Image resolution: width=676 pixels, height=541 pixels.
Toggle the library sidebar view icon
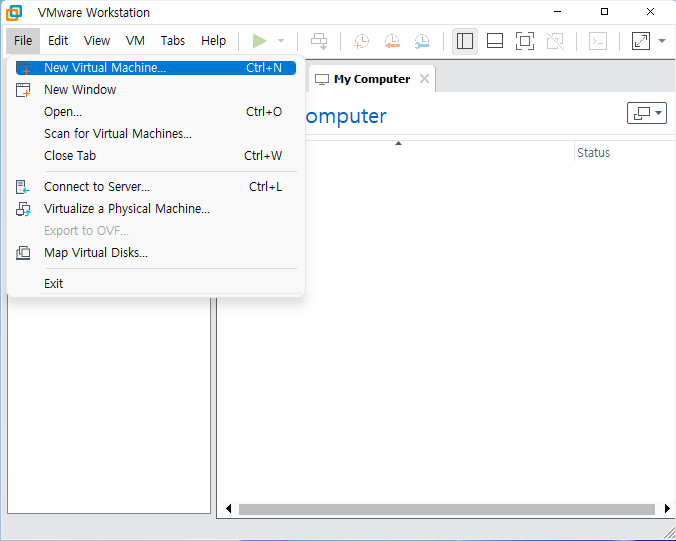coord(465,41)
